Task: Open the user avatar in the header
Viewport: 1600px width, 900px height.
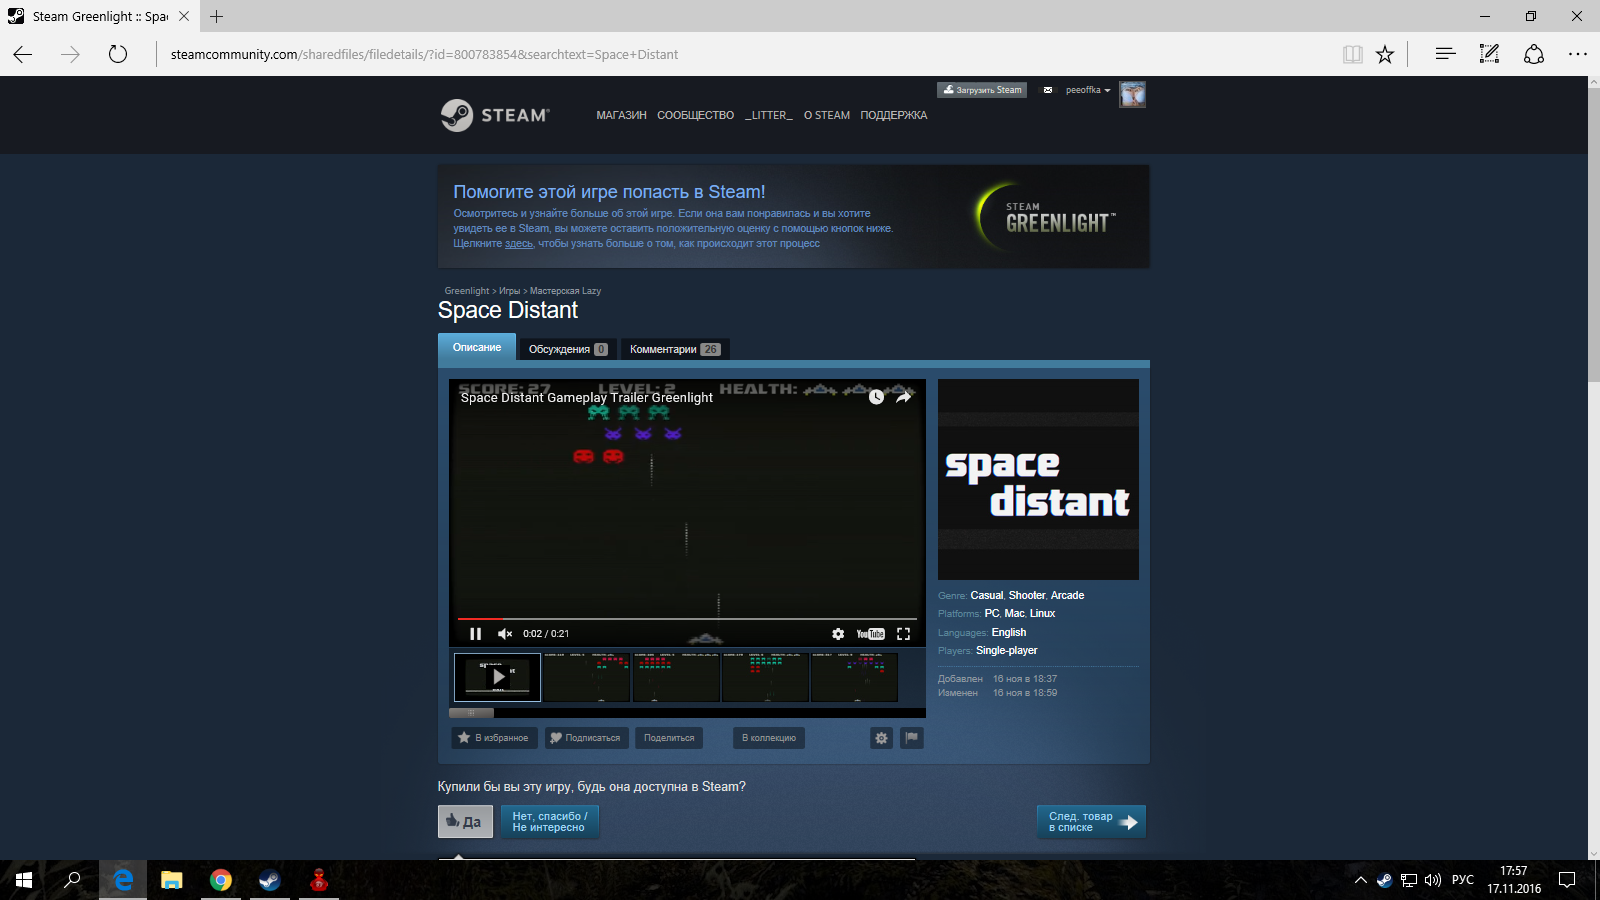Action: 1132,95
